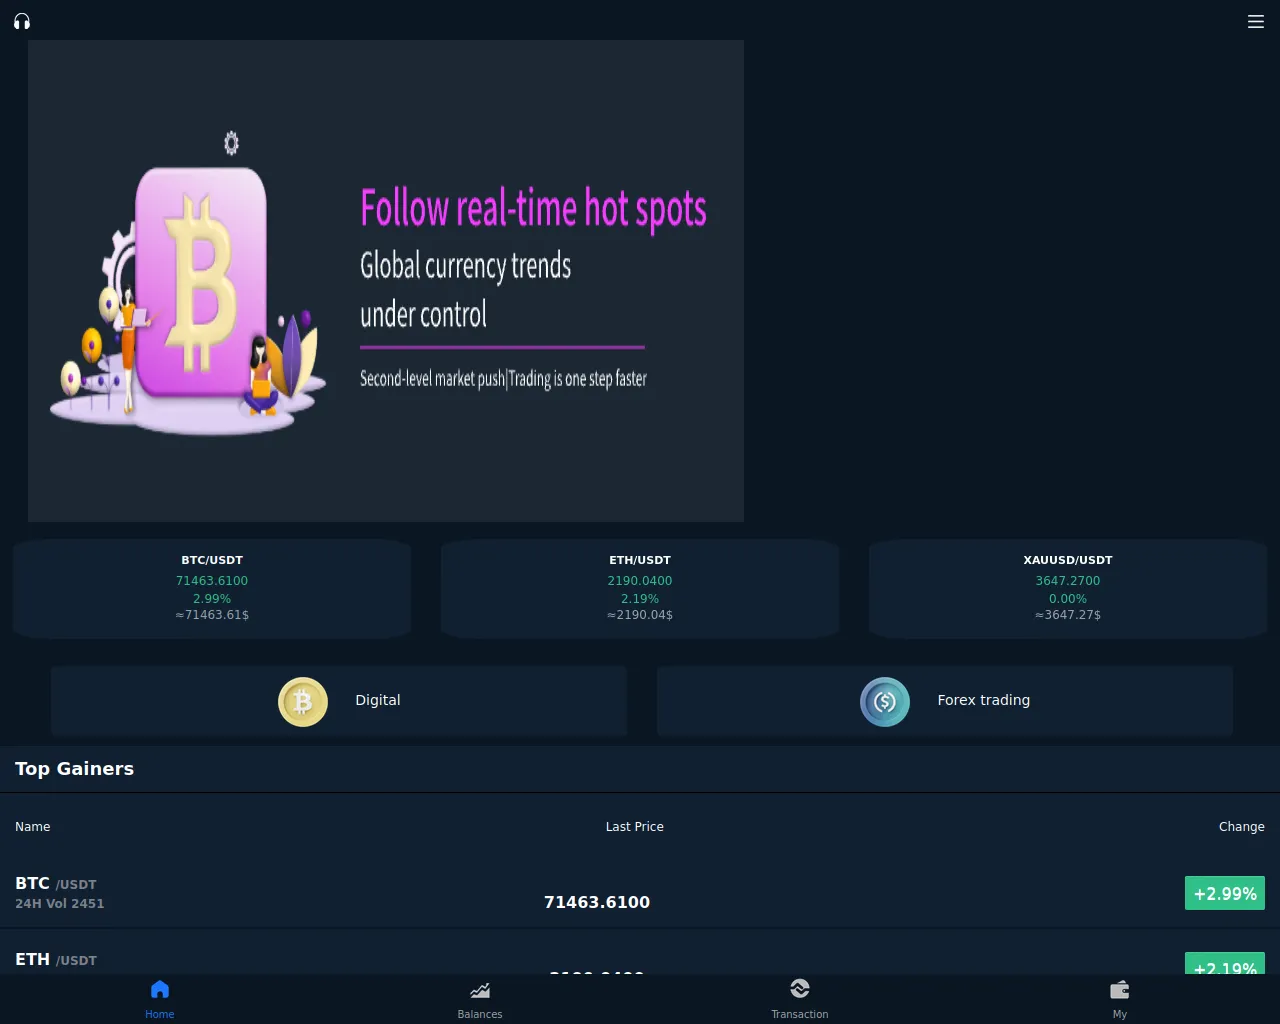The height and width of the screenshot is (1024, 1280).
Task: Click the dollar coin icon beside Forex trading
Action: (x=885, y=702)
